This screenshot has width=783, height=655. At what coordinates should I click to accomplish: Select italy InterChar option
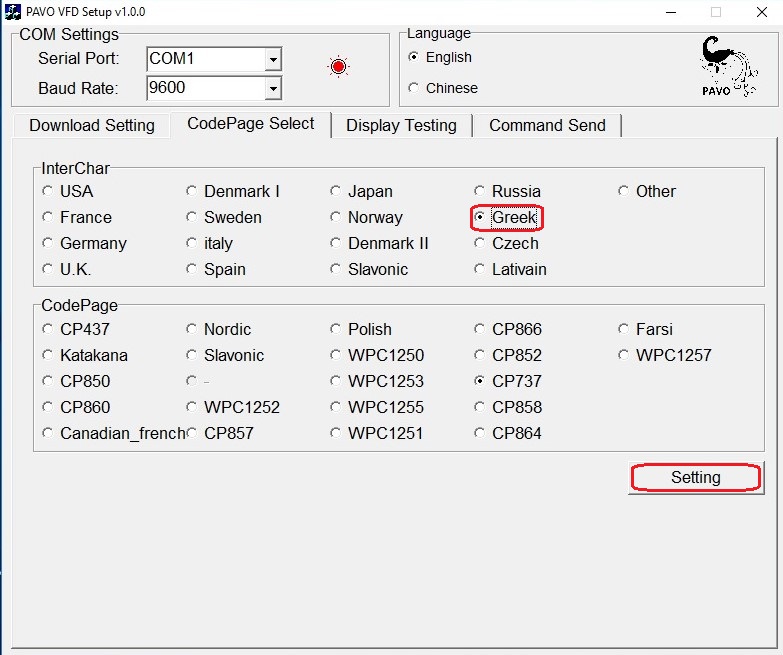[x=209, y=243]
